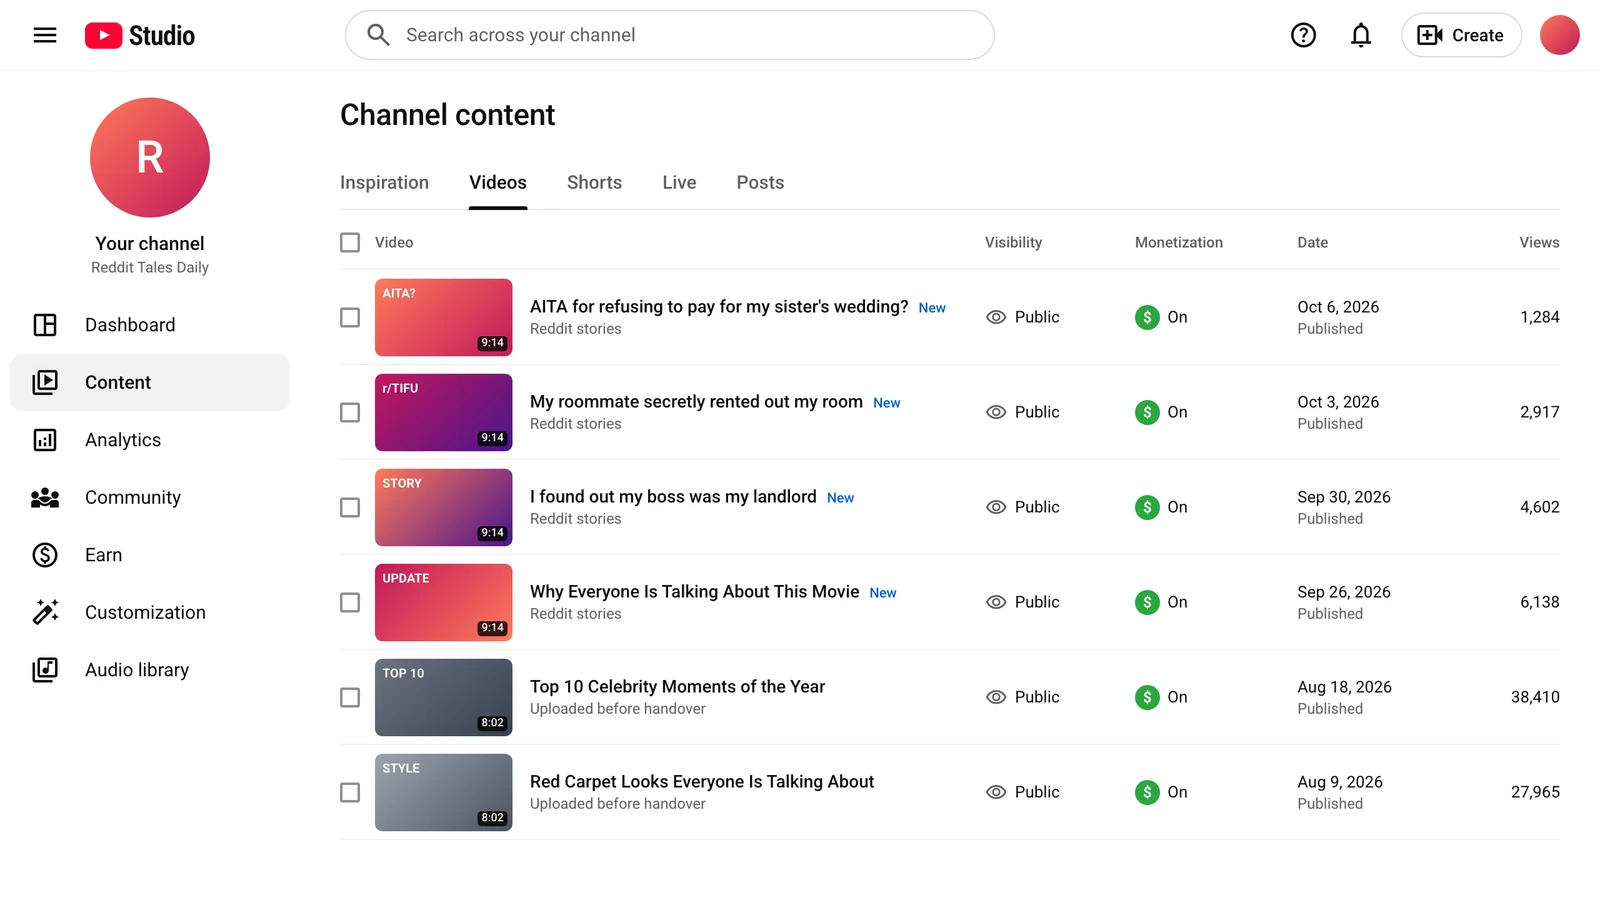Switch to the Shorts tab
The width and height of the screenshot is (1600, 900).
[x=594, y=182]
